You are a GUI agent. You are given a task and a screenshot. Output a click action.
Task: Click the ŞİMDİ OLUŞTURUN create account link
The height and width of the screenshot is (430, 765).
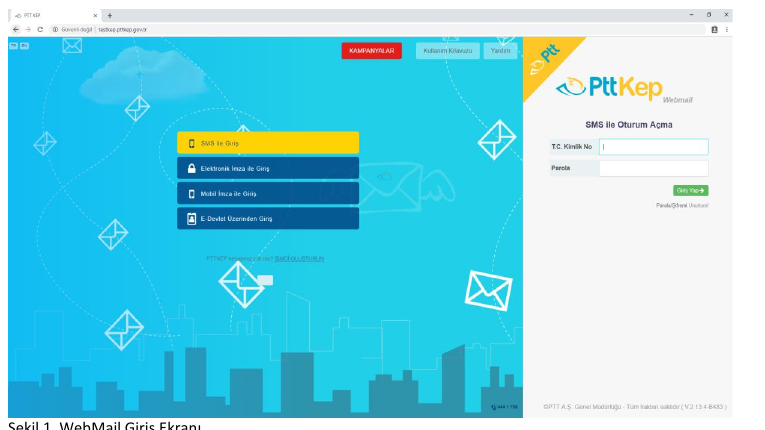pos(299,259)
